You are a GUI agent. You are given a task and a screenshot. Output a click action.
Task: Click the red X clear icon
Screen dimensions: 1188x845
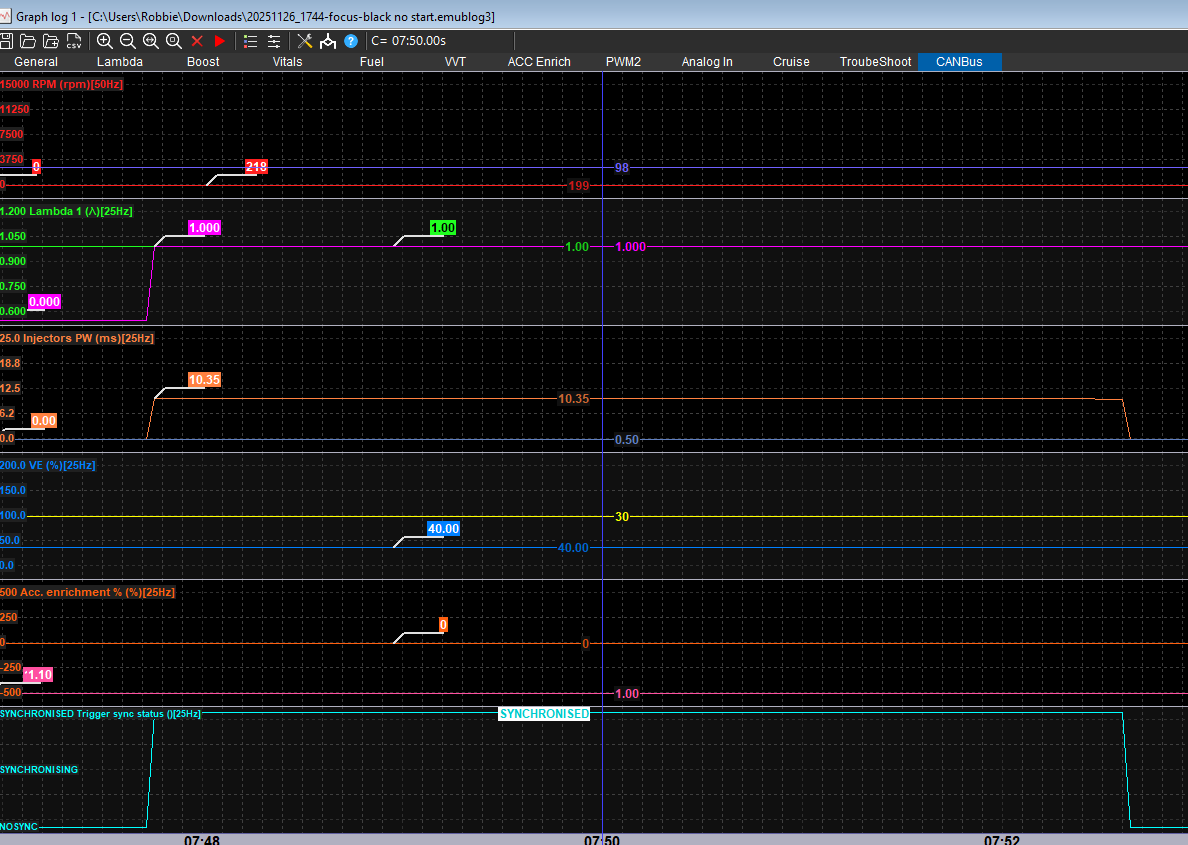tap(197, 41)
